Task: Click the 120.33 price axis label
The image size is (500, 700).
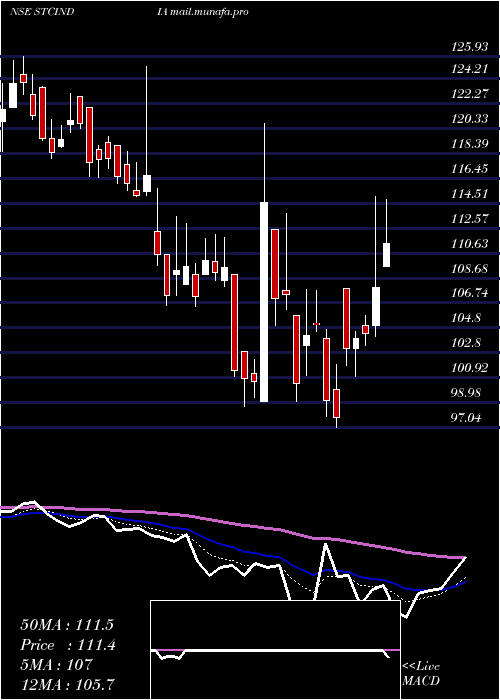Action: (x=468, y=119)
